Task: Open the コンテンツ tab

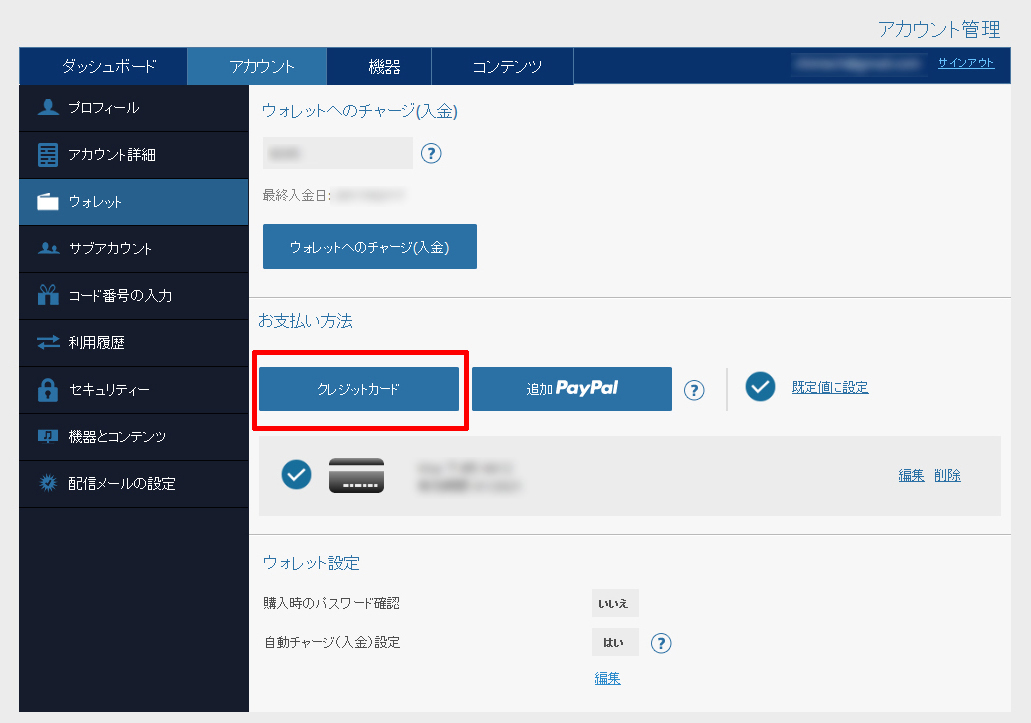Action: (x=502, y=66)
